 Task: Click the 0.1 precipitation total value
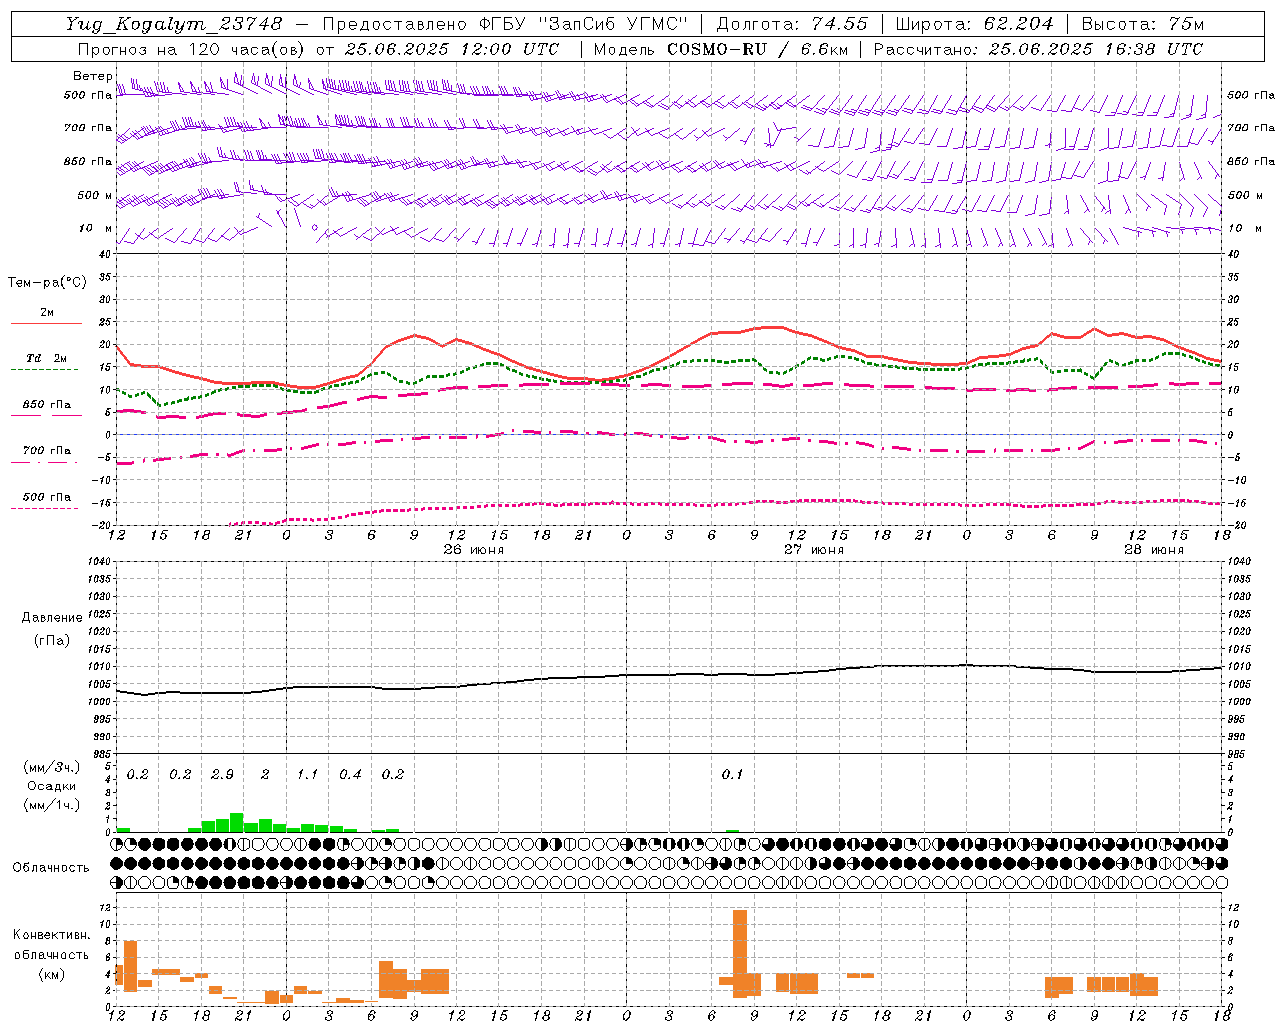(733, 775)
